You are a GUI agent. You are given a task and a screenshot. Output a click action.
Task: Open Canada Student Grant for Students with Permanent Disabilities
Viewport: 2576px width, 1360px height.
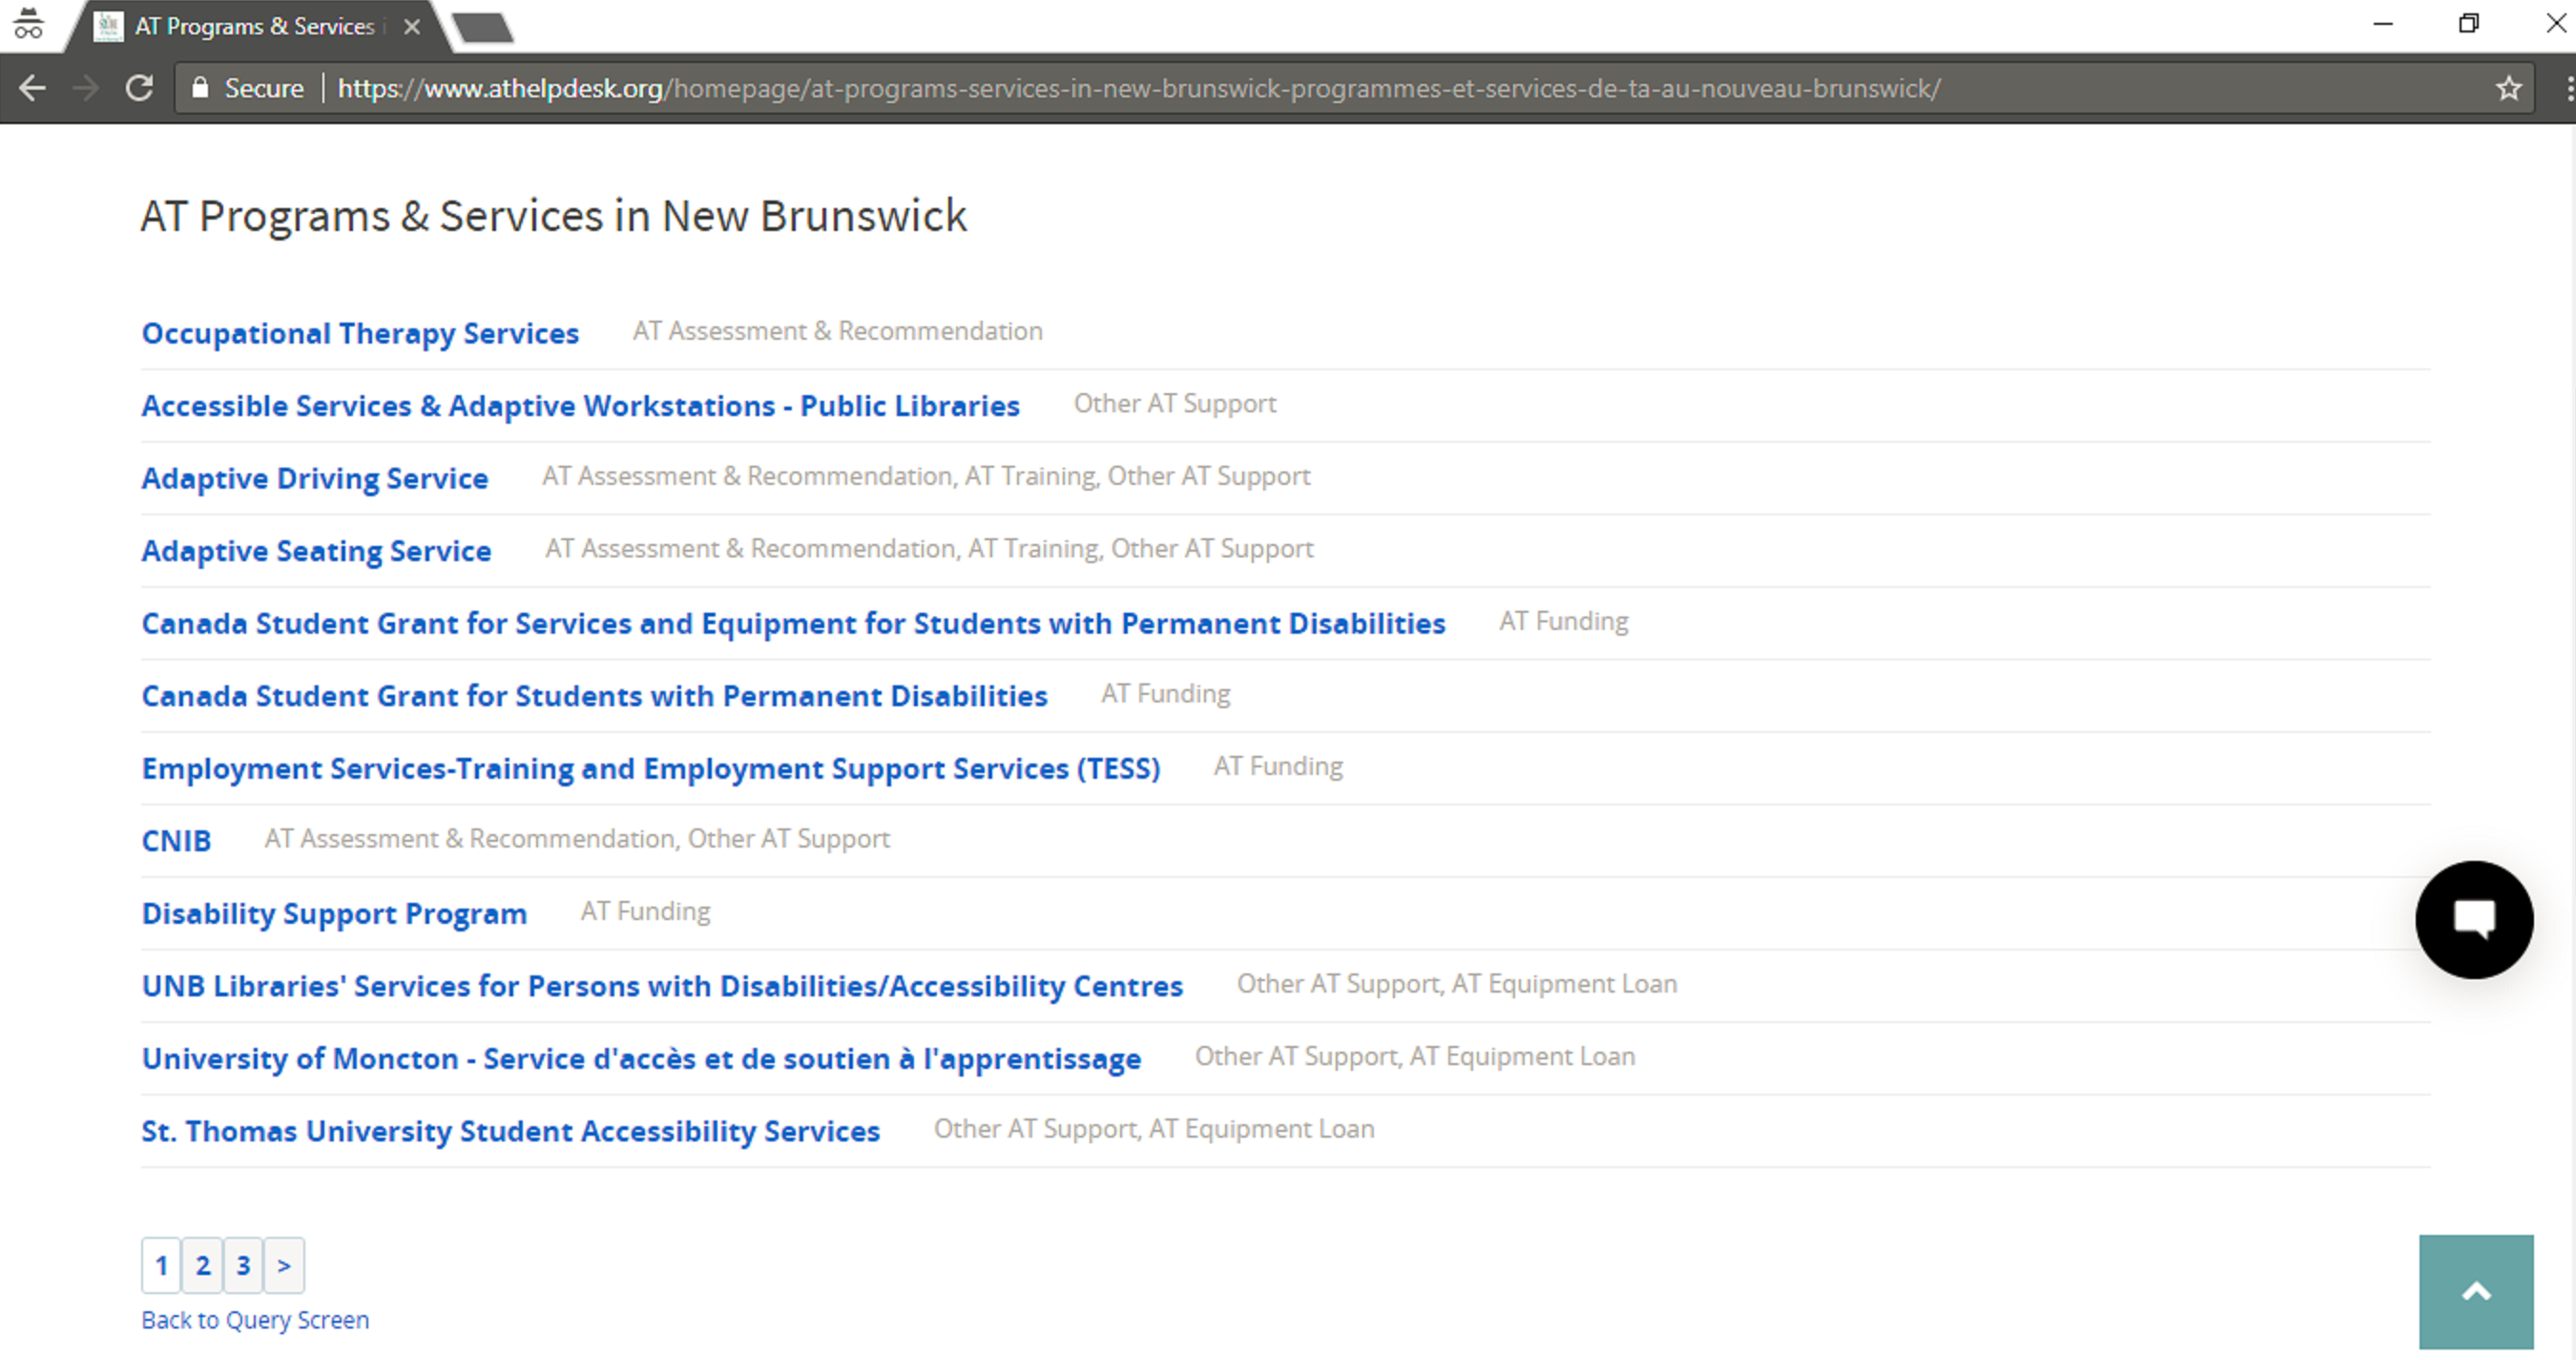tap(595, 696)
